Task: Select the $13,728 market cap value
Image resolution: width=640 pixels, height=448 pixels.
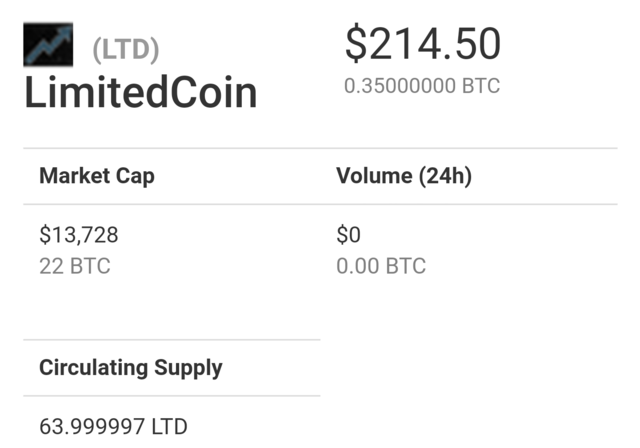Action: (x=79, y=235)
